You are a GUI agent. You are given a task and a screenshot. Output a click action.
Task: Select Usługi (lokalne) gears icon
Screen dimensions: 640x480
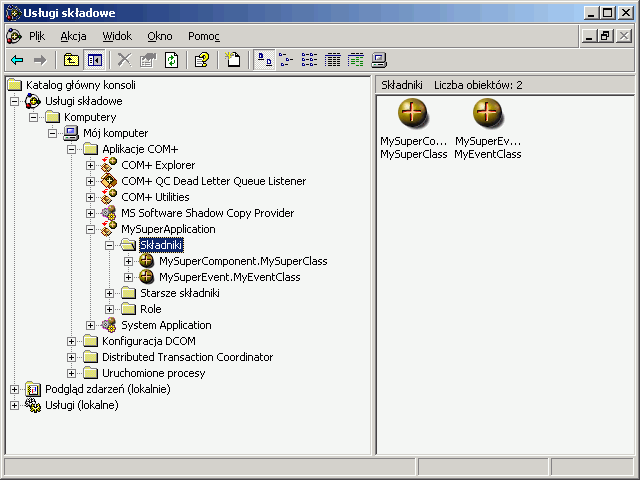point(33,405)
